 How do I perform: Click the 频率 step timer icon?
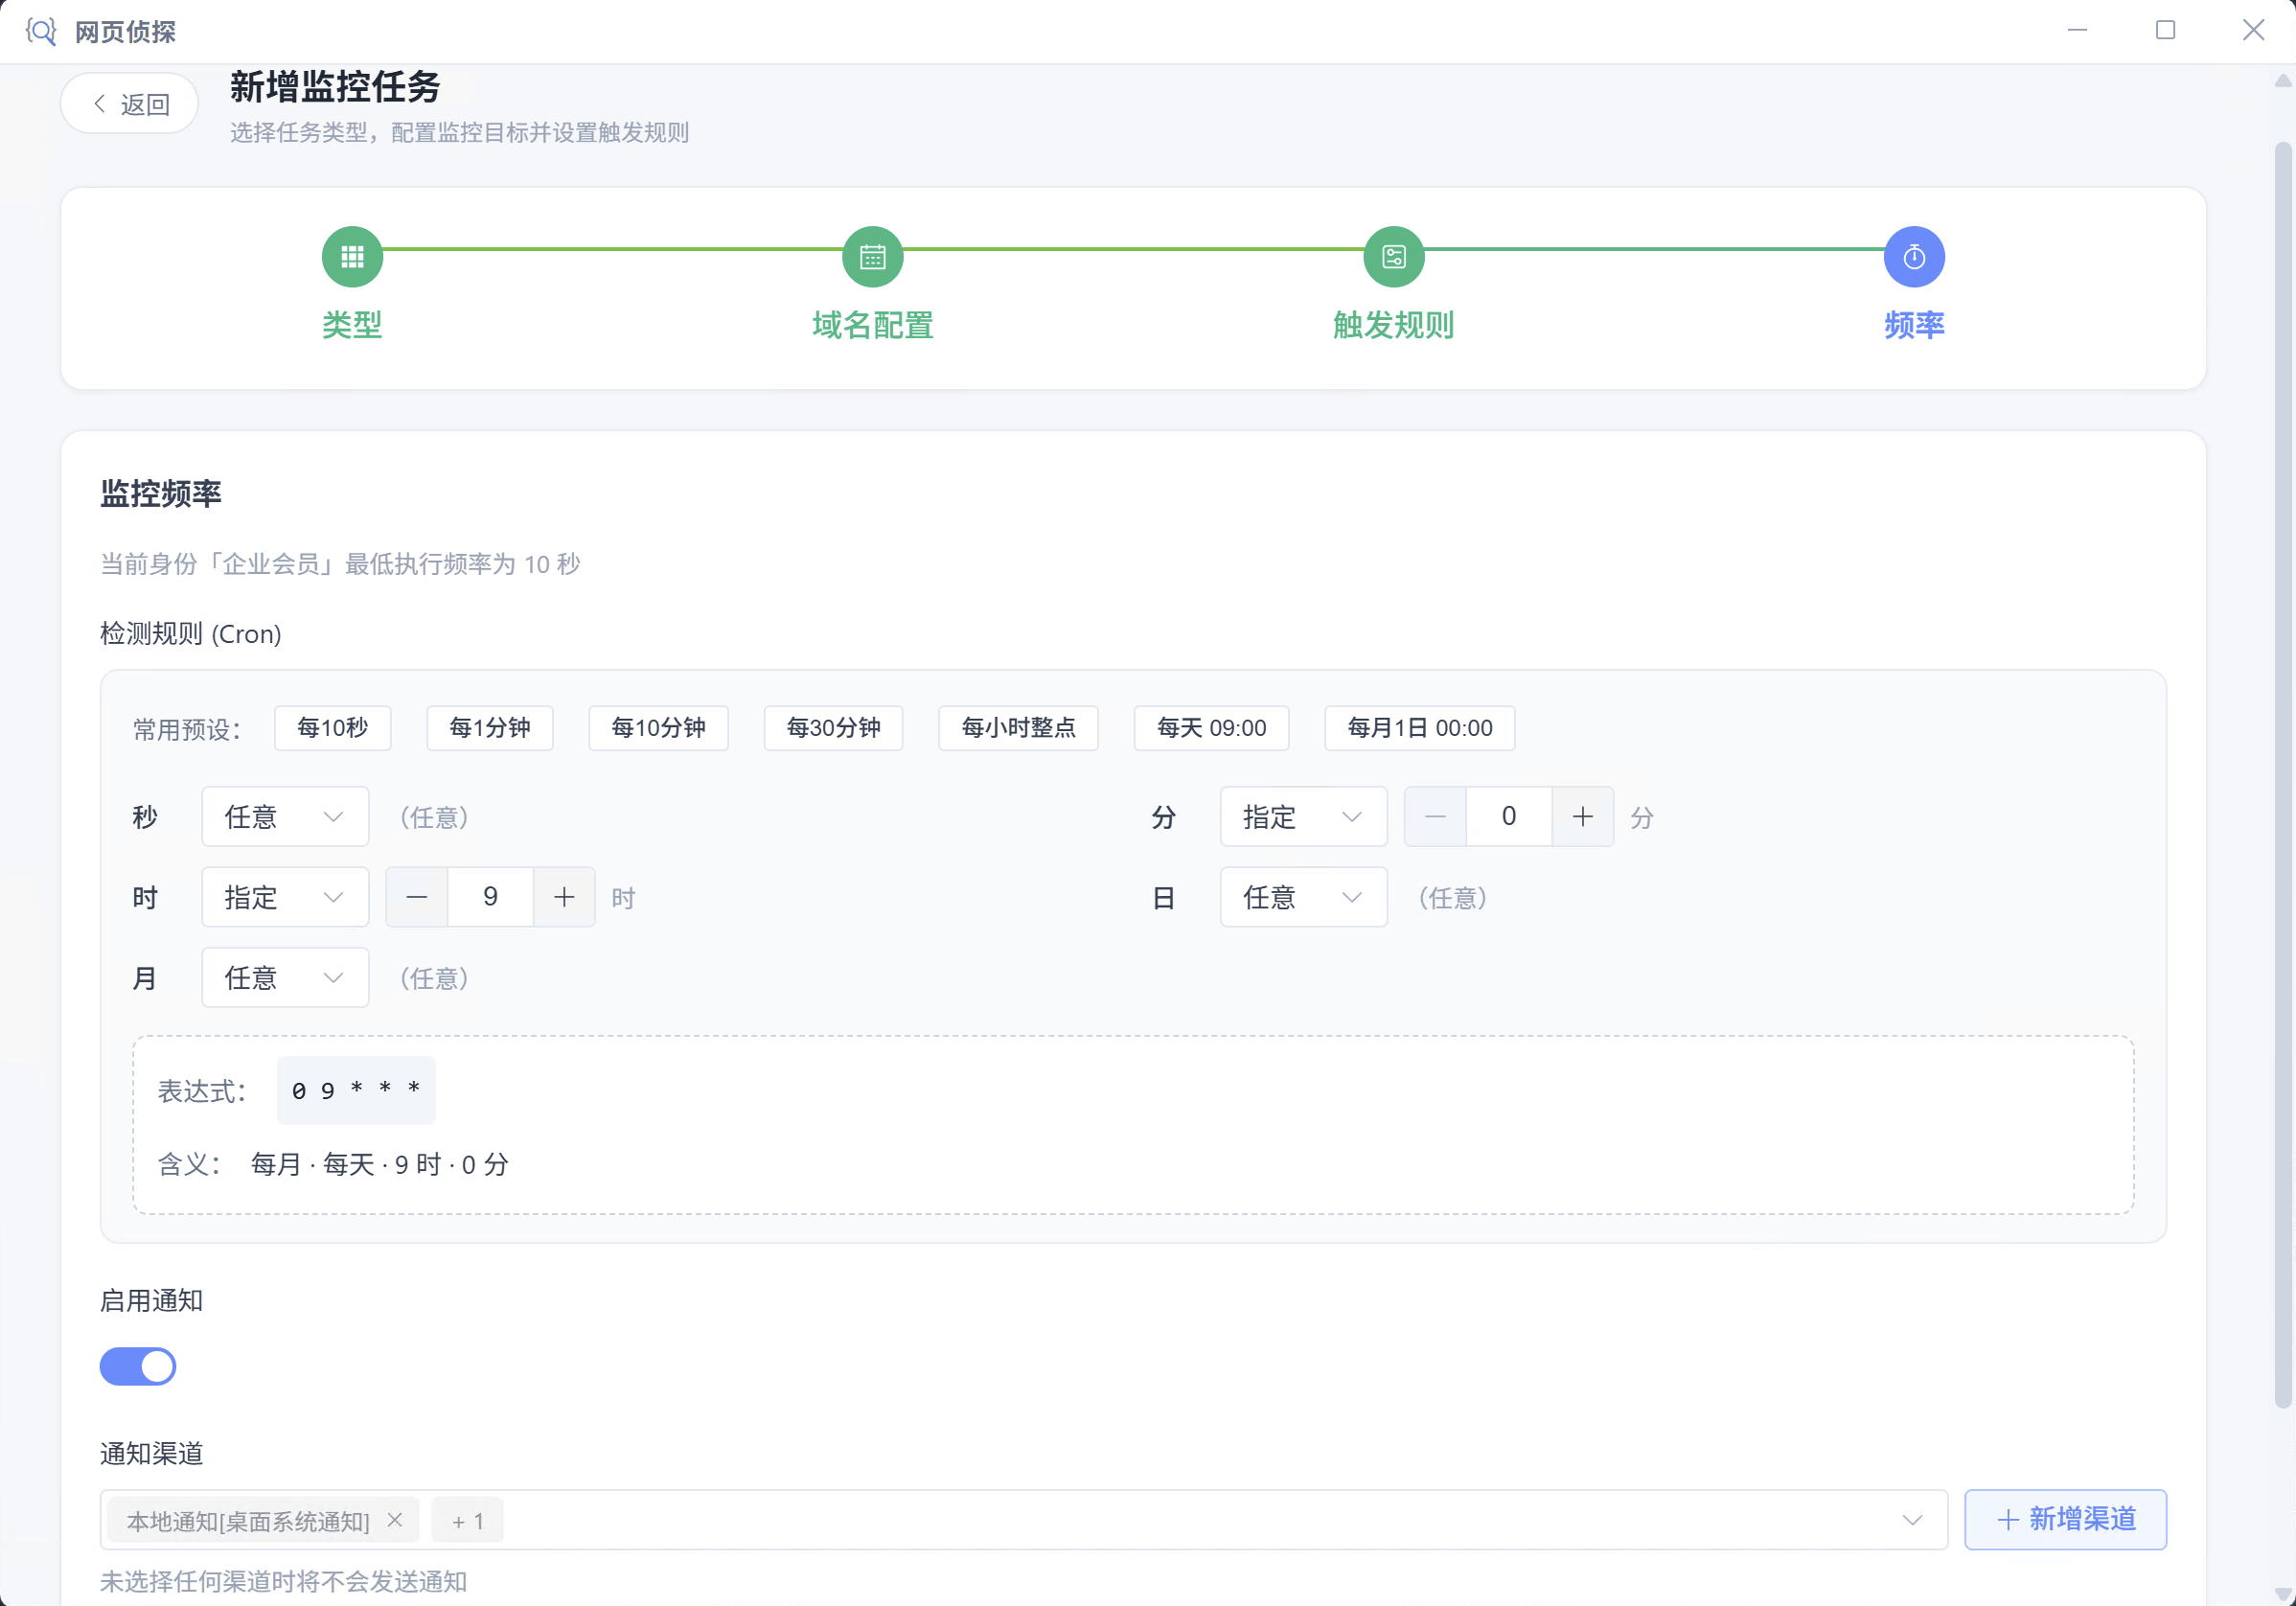pyautogui.click(x=1914, y=257)
